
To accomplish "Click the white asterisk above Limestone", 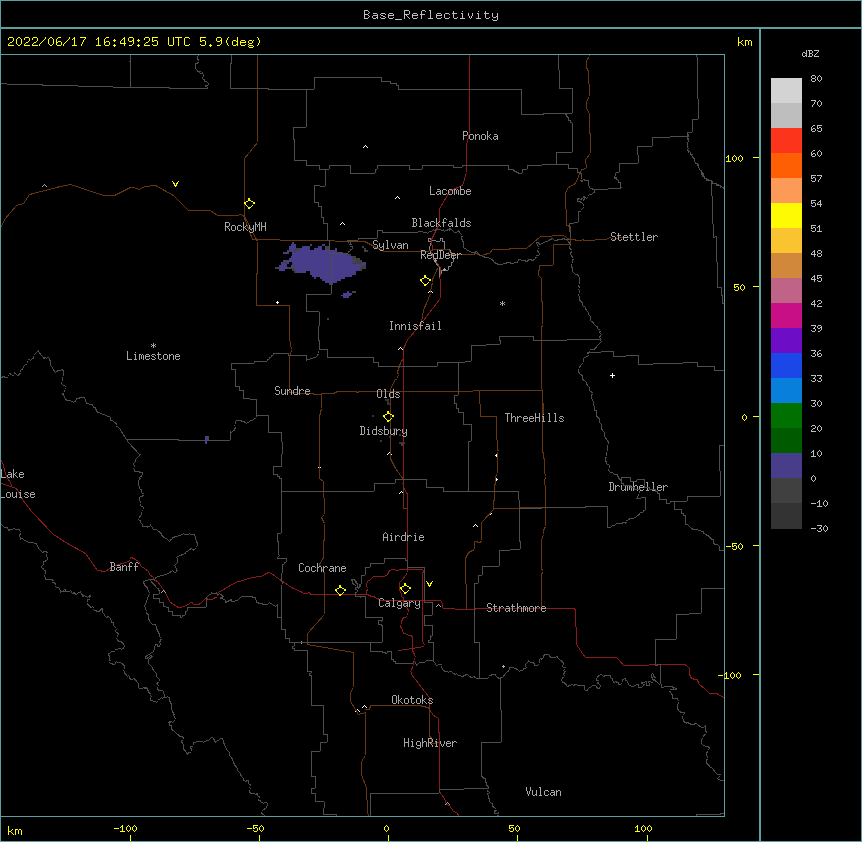I will point(153,345).
